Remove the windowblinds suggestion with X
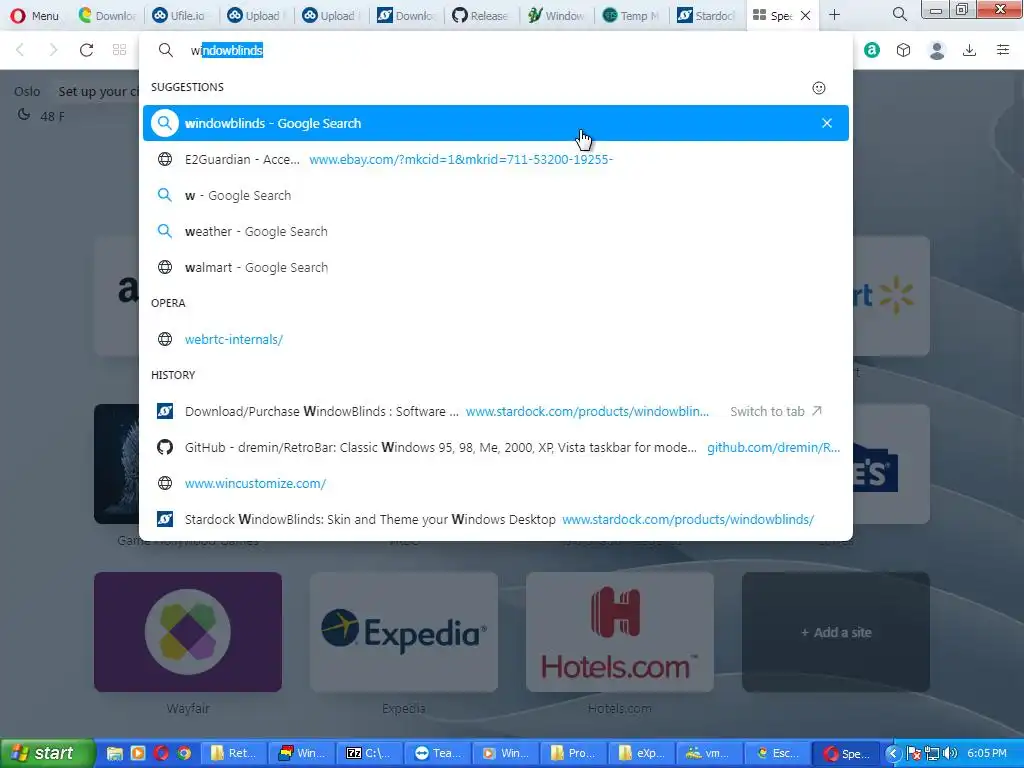Screen dimensions: 1024x768 (x=827, y=123)
